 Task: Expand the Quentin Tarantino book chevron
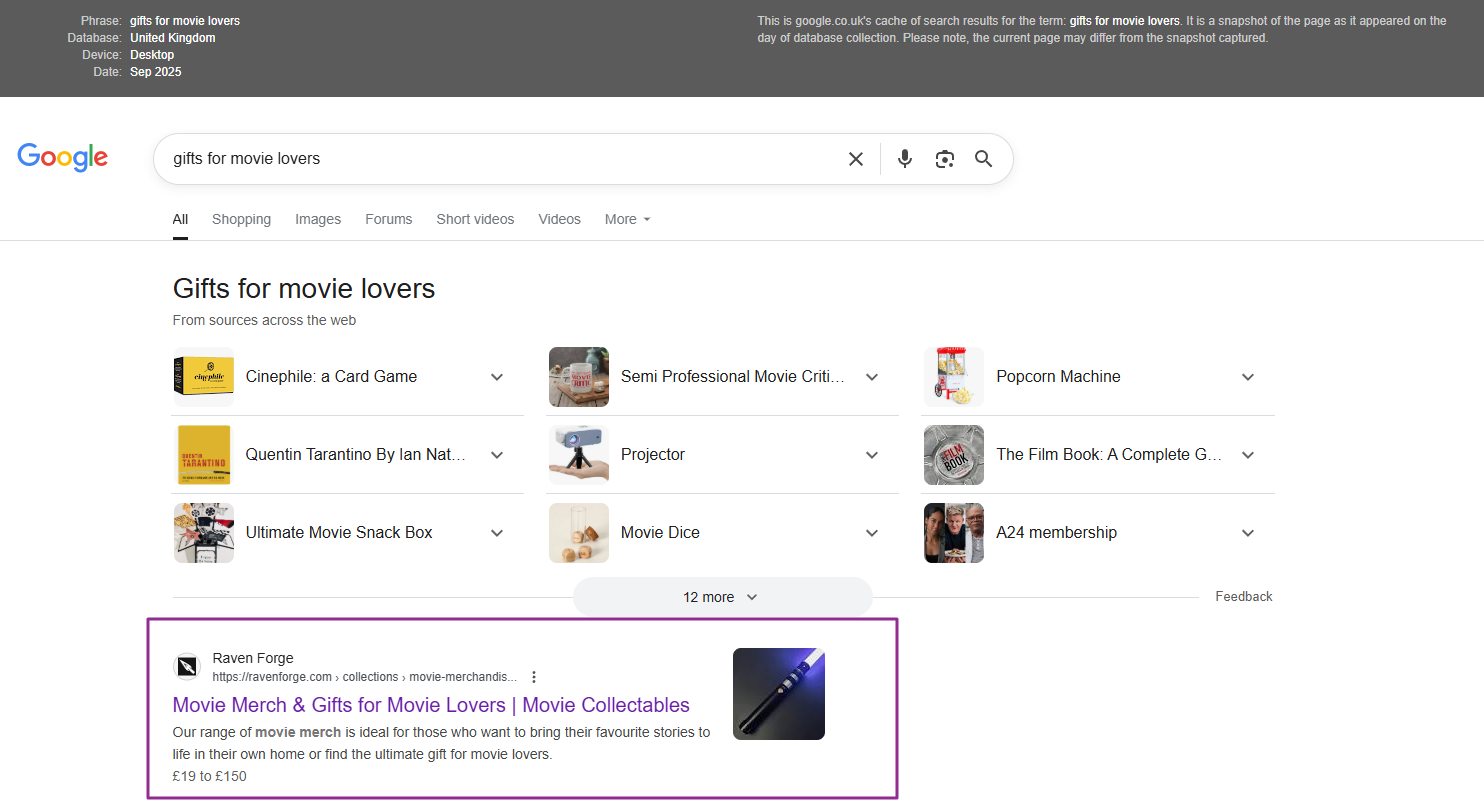(497, 455)
